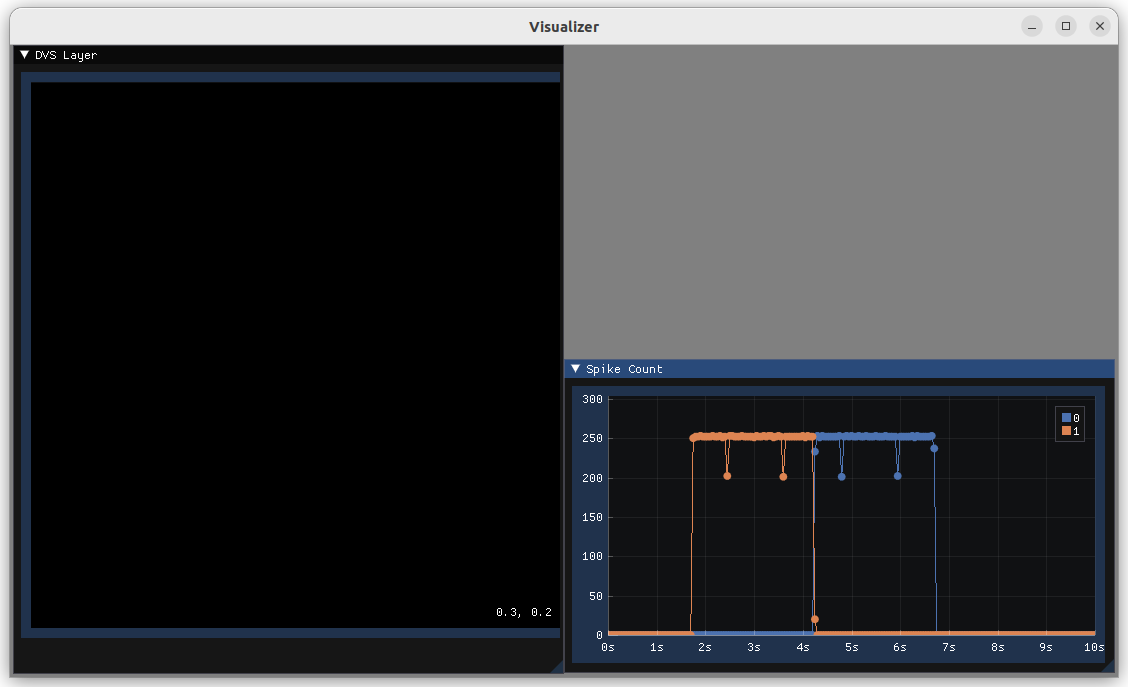Click the 4s x-axis label
This screenshot has width=1128, height=687.
tap(803, 647)
